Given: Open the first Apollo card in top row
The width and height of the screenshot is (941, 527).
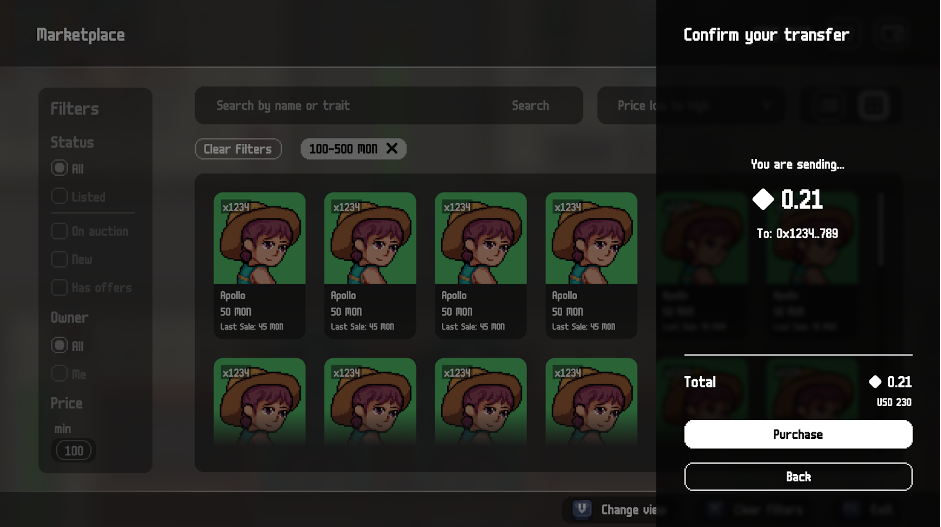Looking at the screenshot, I should [260, 265].
